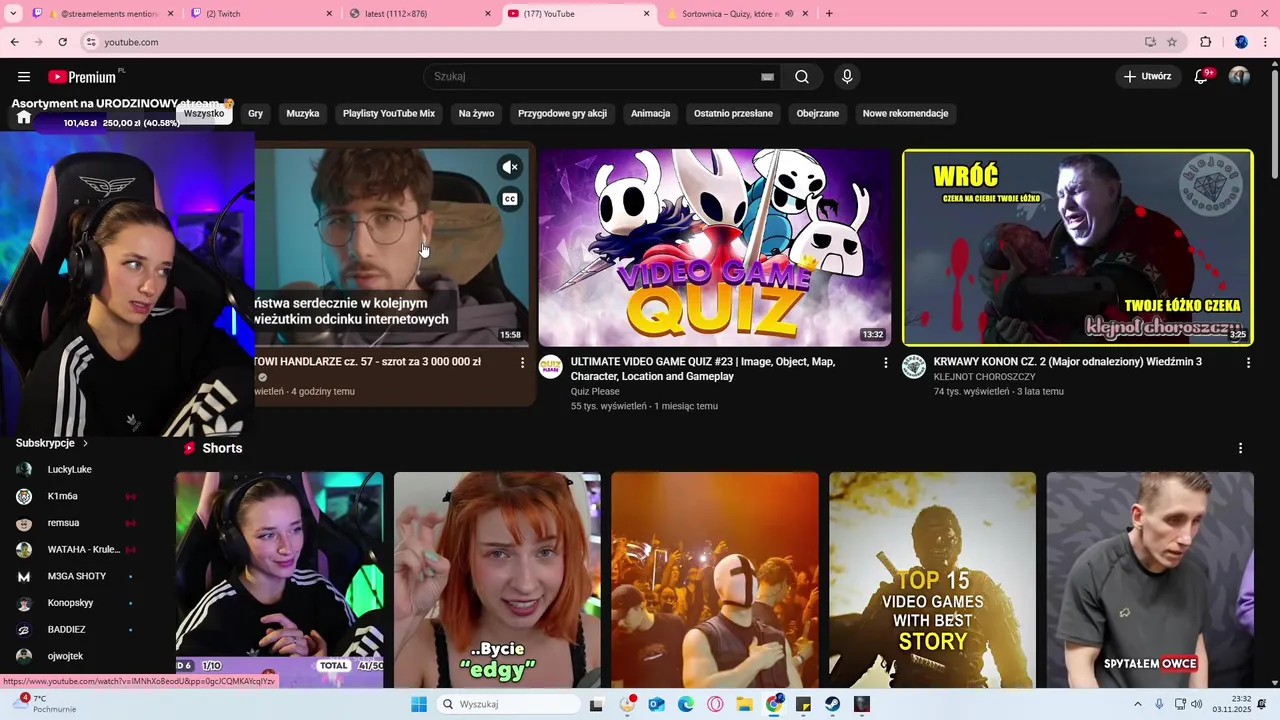1280x720 pixels.
Task: Open options for KRWAWY KONON video
Action: pos(1248,363)
